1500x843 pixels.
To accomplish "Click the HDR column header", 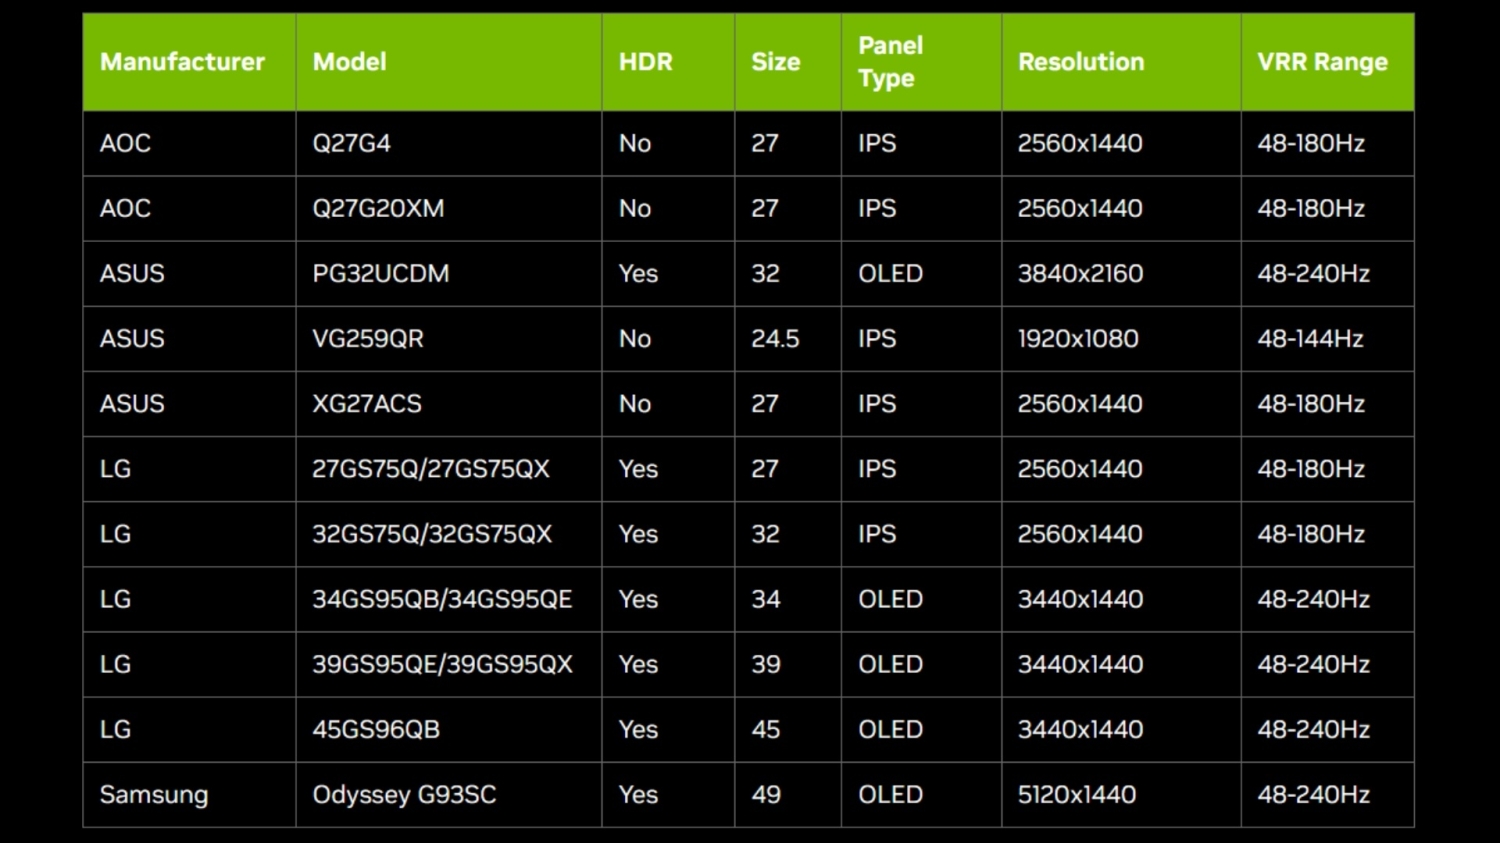I will coord(645,62).
